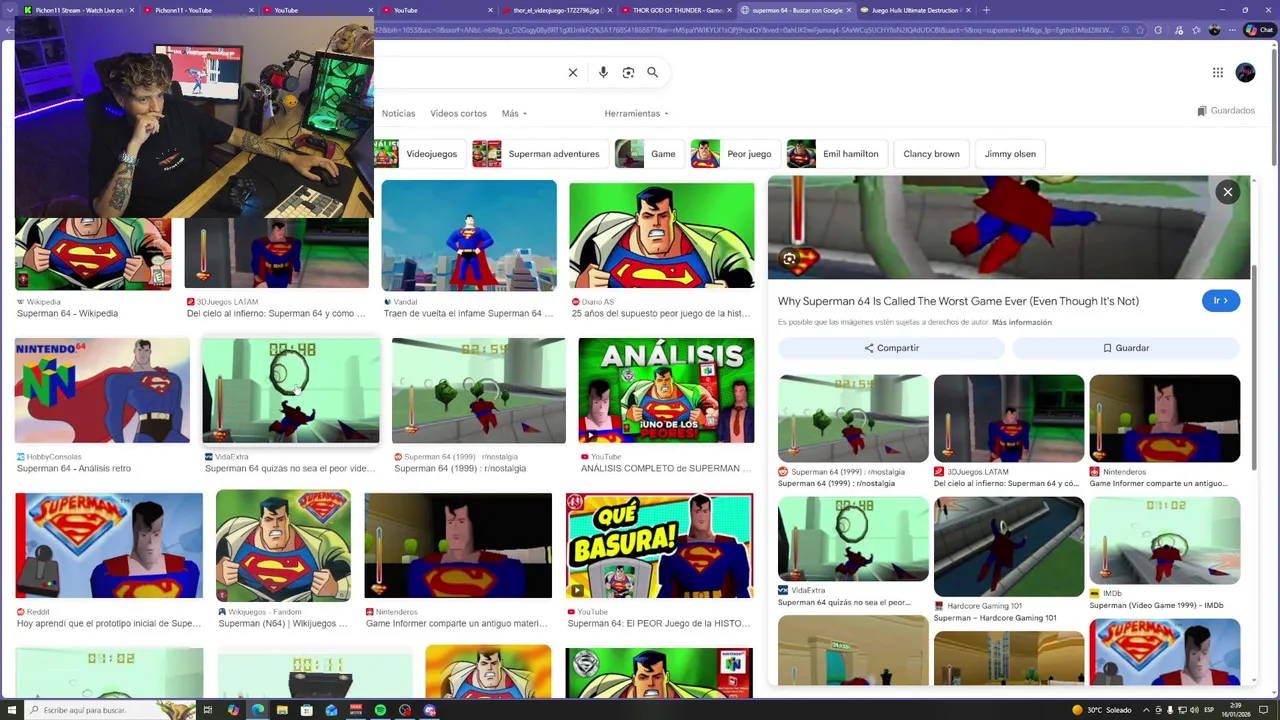Select the Emil hamilton filter chip
1280x720 pixels.
[836, 154]
